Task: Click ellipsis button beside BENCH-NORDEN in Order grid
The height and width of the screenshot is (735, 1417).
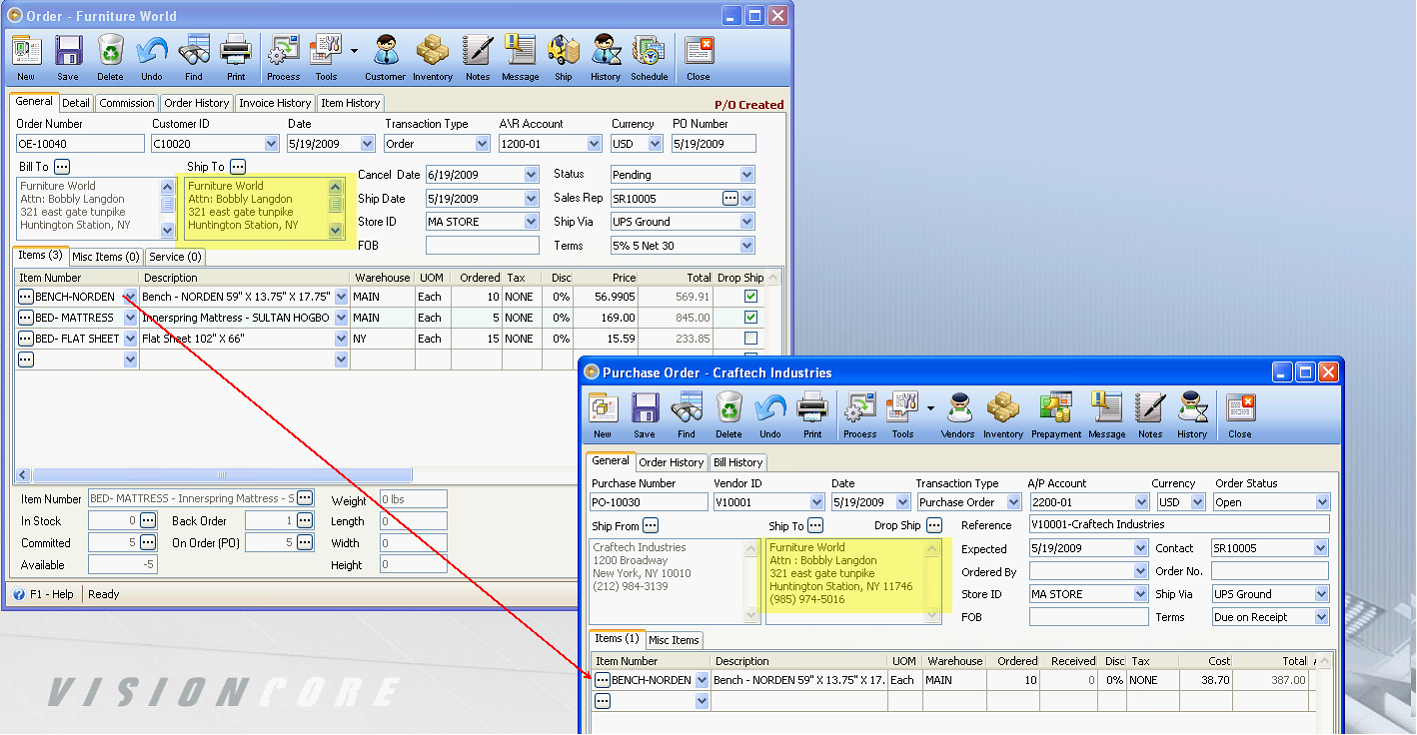Action: click(x=26, y=297)
